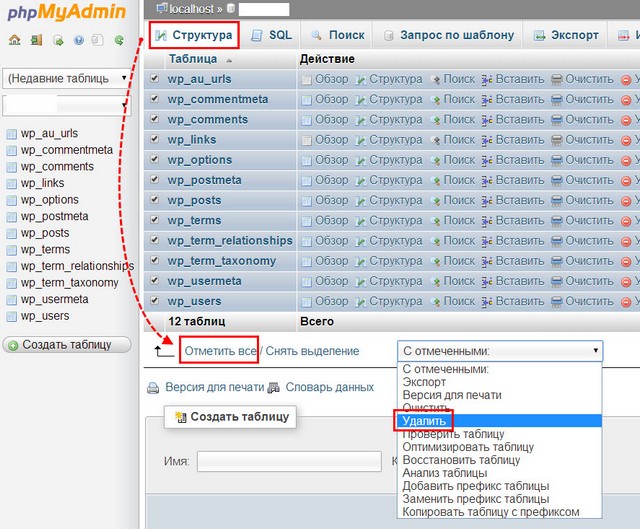
Task: Choose Оптимизировать таблицу in dropdown list
Action: 500,447
